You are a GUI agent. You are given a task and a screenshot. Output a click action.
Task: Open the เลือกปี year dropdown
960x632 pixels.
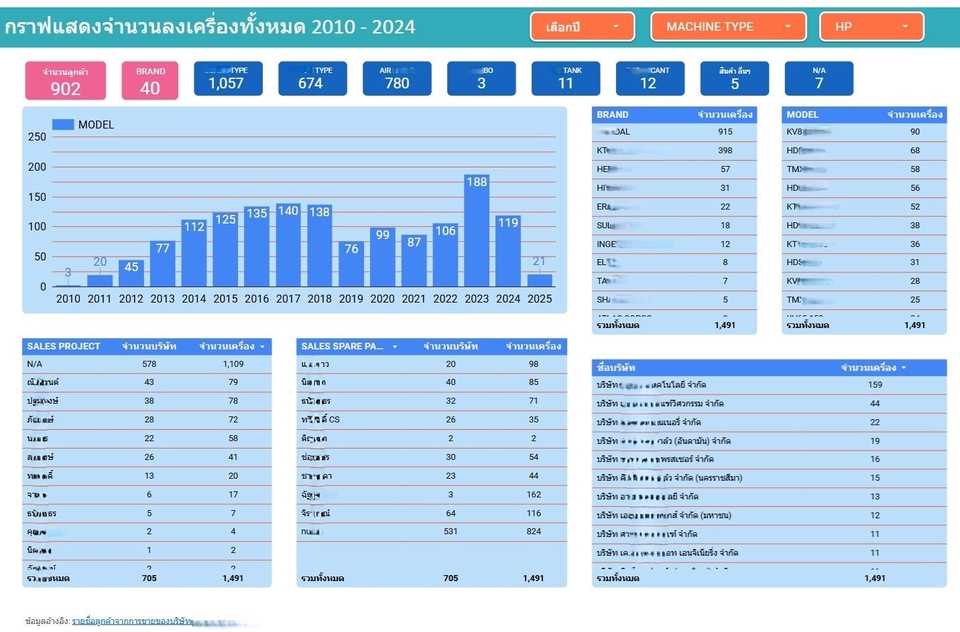coord(581,27)
